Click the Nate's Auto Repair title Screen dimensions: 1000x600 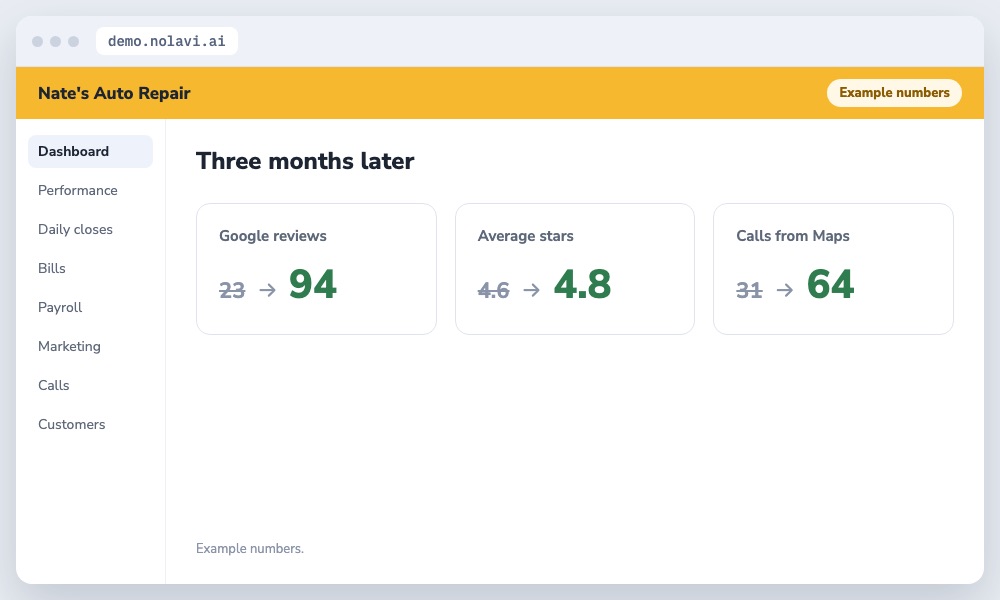click(114, 93)
